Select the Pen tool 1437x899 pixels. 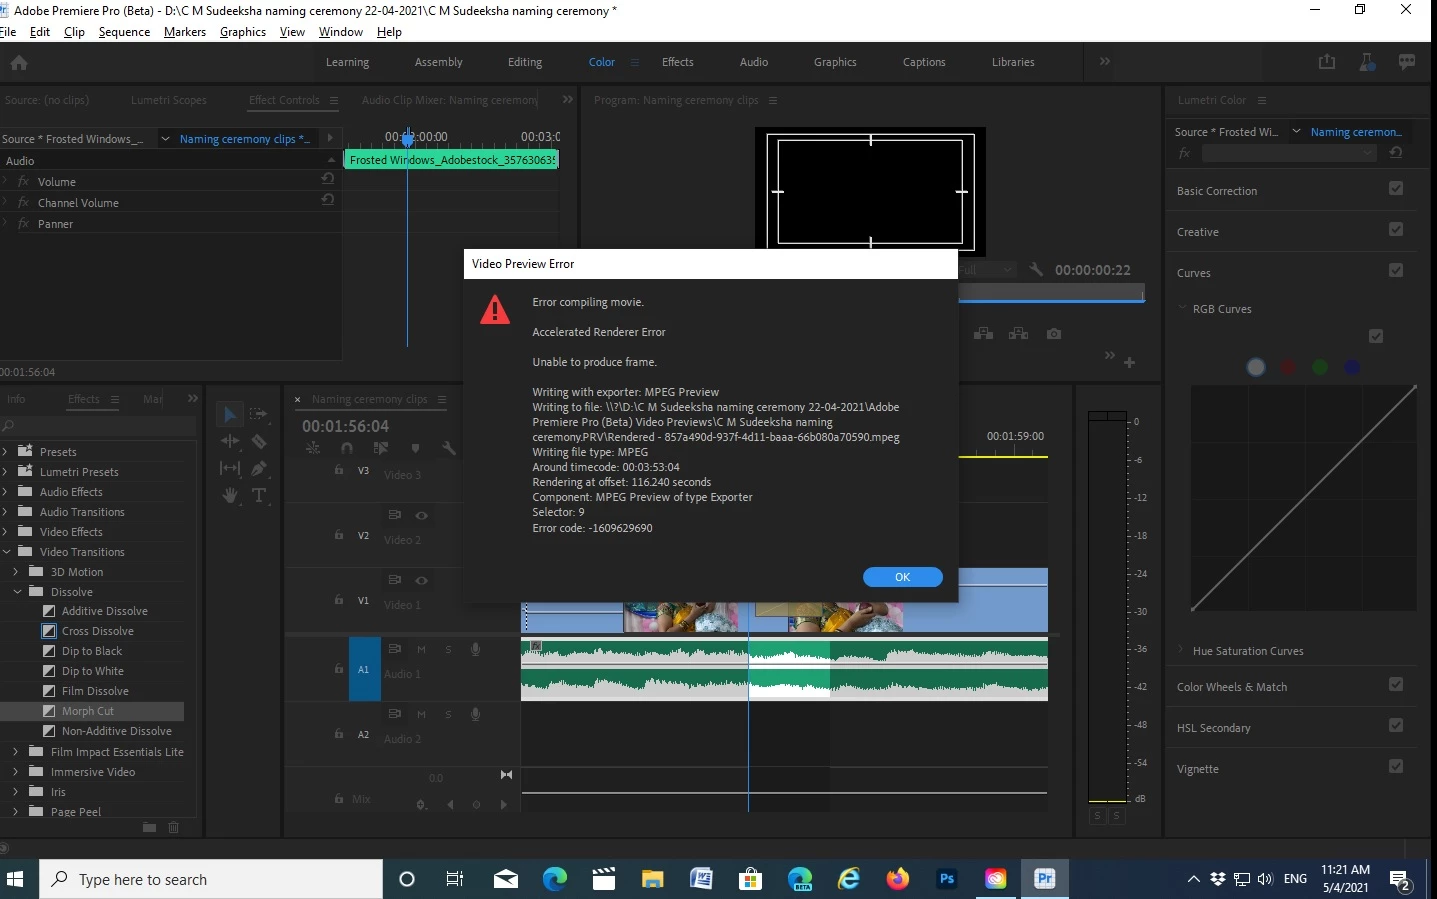259,468
